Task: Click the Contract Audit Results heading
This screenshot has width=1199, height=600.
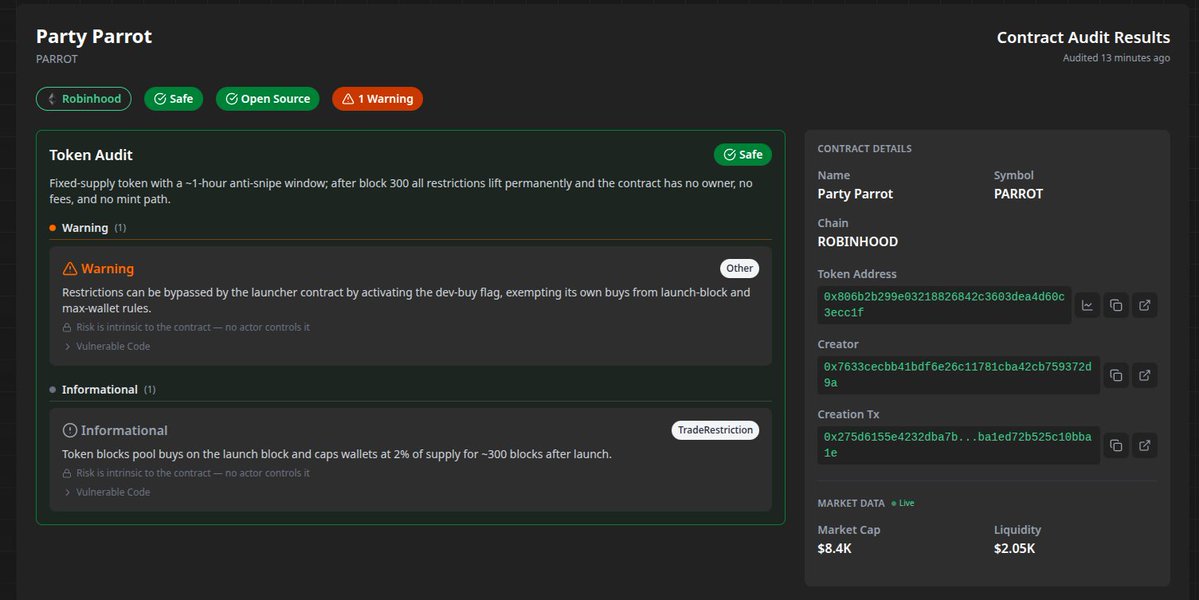Action: coord(1084,37)
